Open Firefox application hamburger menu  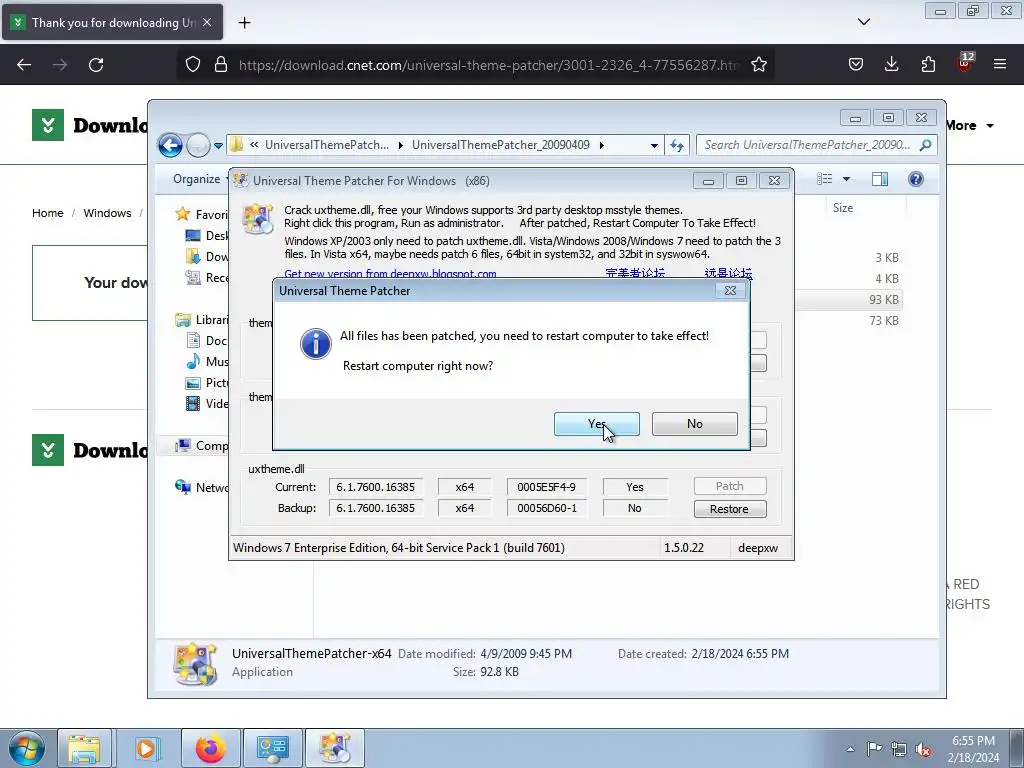pyautogui.click(x=1000, y=64)
